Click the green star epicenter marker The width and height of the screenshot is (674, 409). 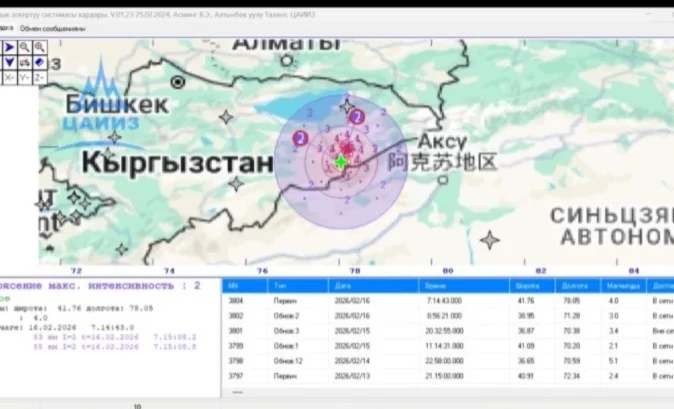(341, 162)
